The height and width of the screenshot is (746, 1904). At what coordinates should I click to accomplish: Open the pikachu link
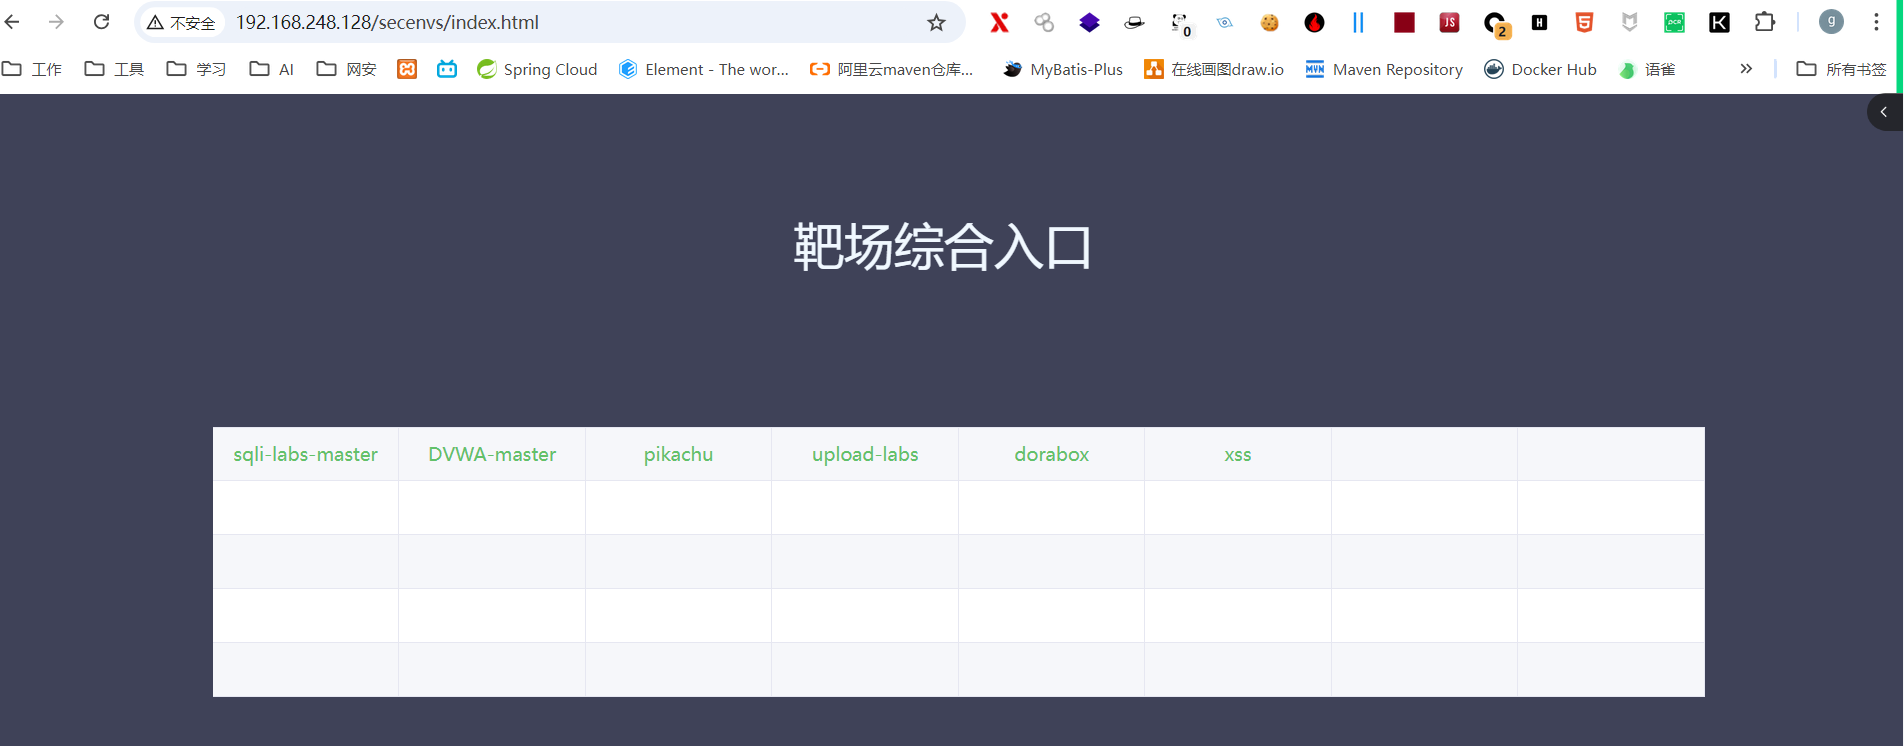pyautogui.click(x=678, y=454)
